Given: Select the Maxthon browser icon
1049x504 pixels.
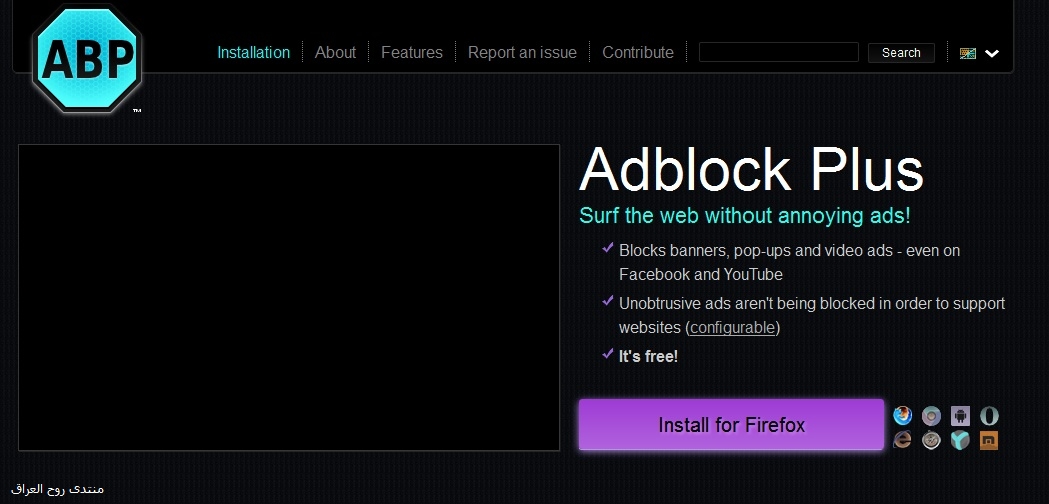Looking at the screenshot, I should pos(989,440).
